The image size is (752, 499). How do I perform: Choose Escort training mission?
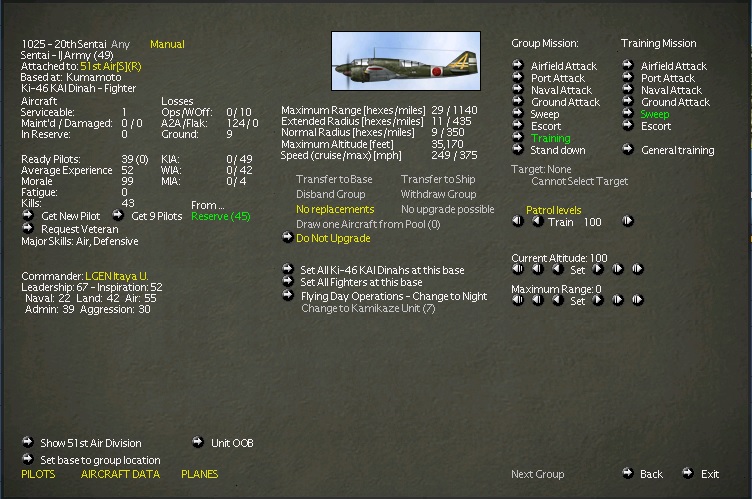pyautogui.click(x=648, y=126)
